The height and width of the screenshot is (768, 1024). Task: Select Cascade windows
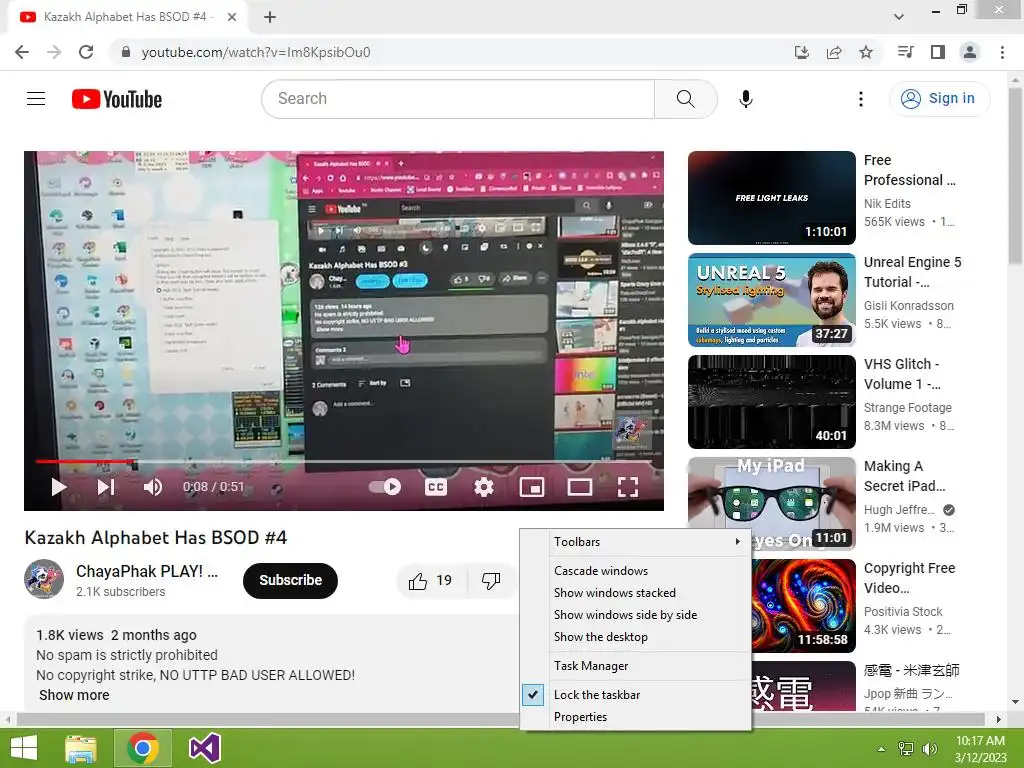635,570
